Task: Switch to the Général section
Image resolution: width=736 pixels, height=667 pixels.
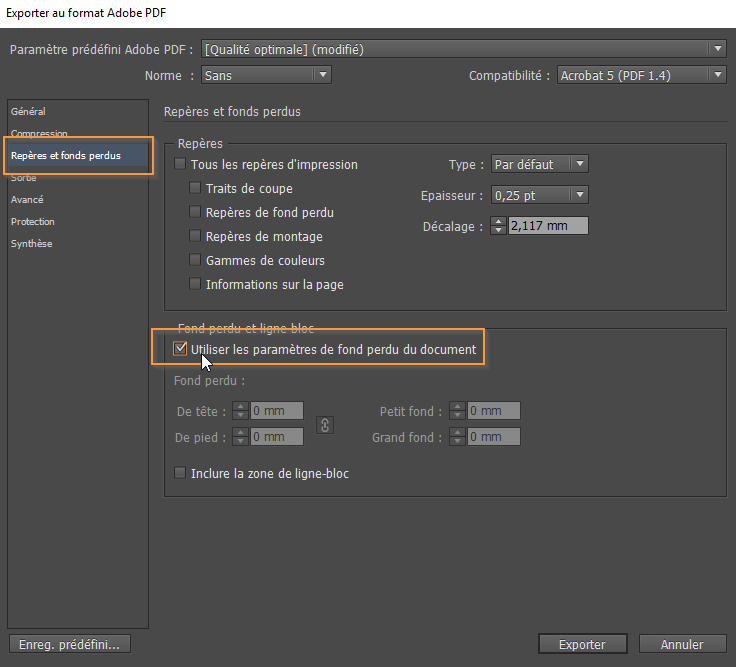Action: pyautogui.click(x=28, y=112)
